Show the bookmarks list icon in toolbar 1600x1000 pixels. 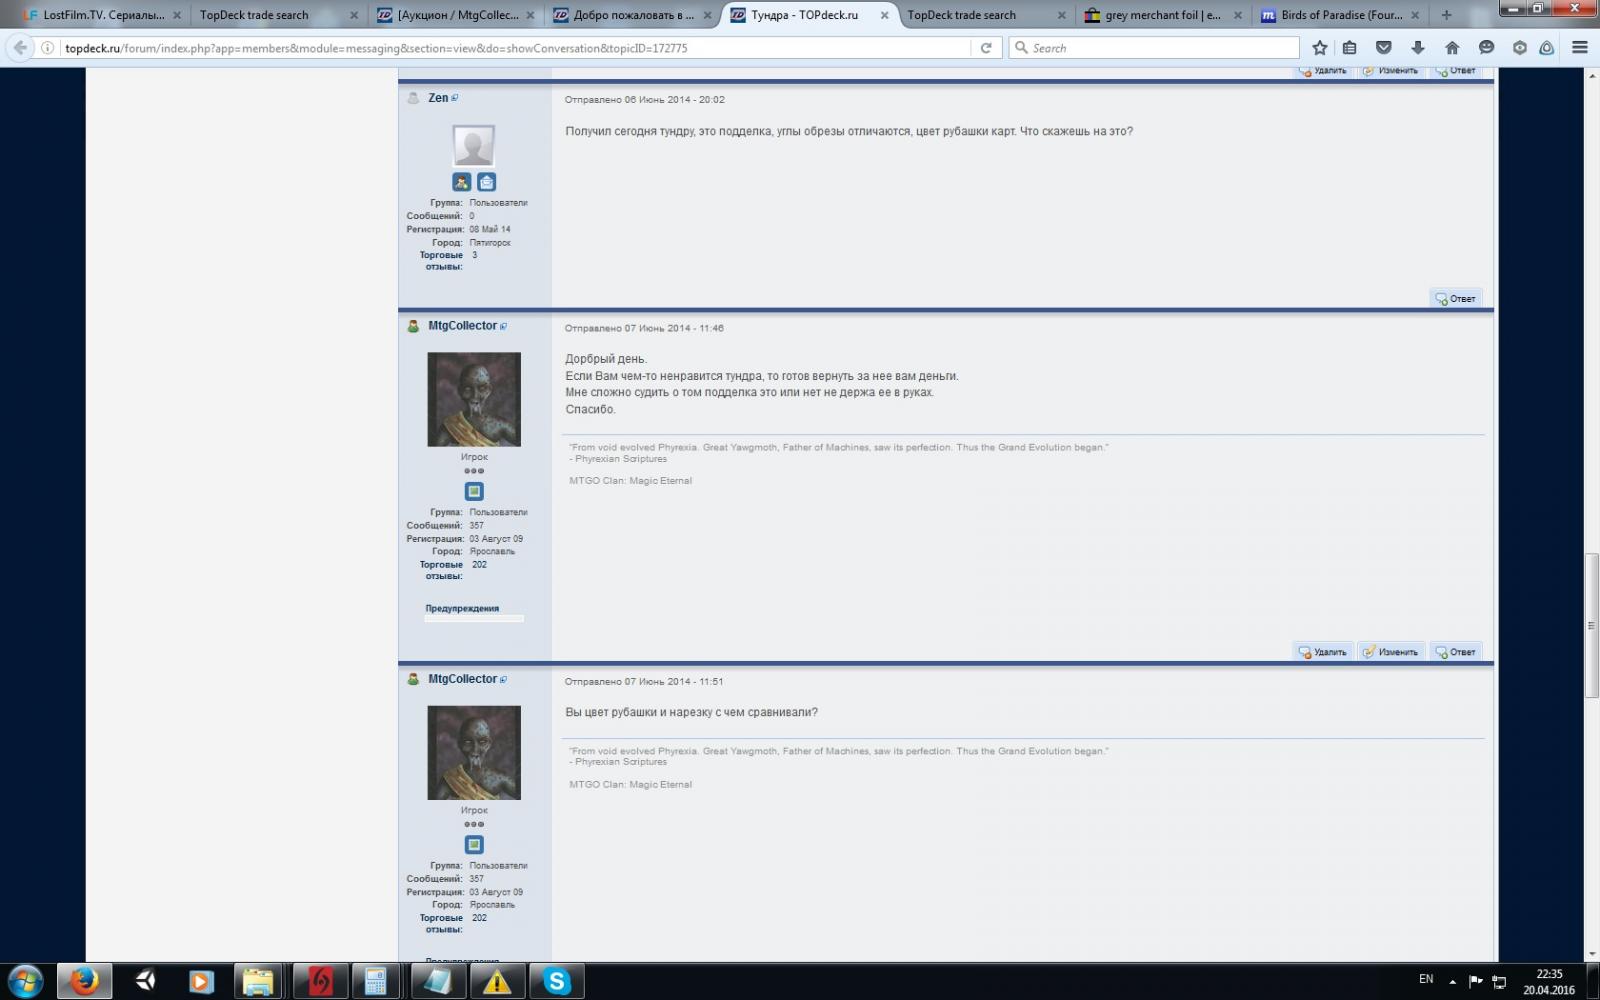pos(1350,48)
